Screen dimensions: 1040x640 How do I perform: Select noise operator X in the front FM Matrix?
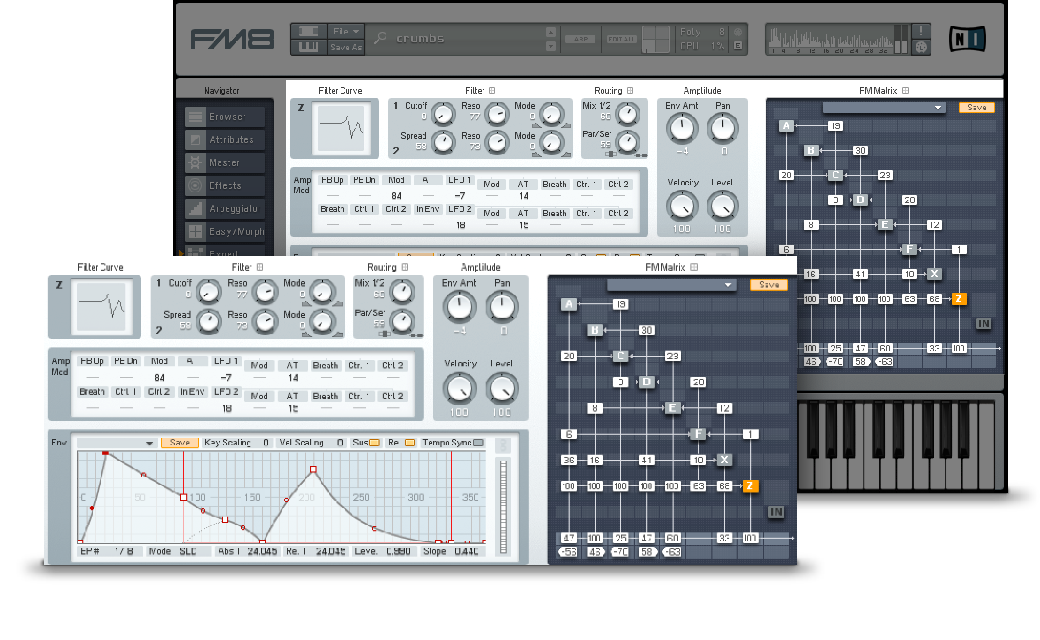724,460
